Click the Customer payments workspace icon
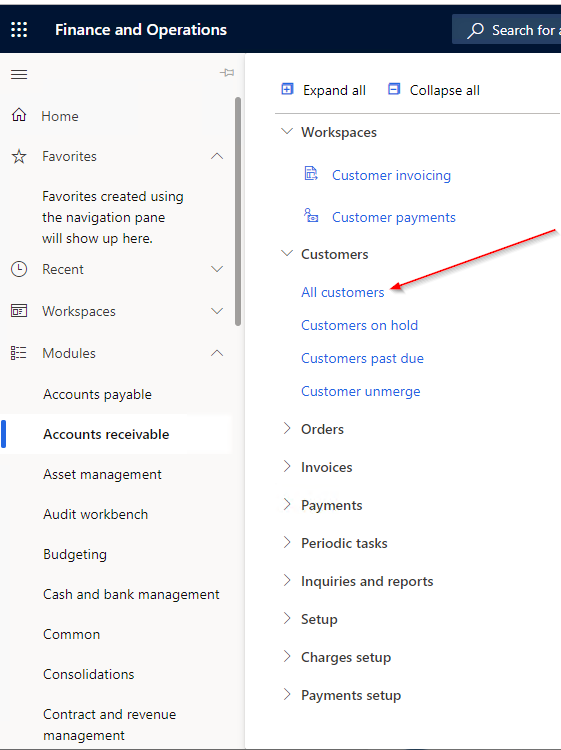This screenshot has height=750, width=561. 311,215
